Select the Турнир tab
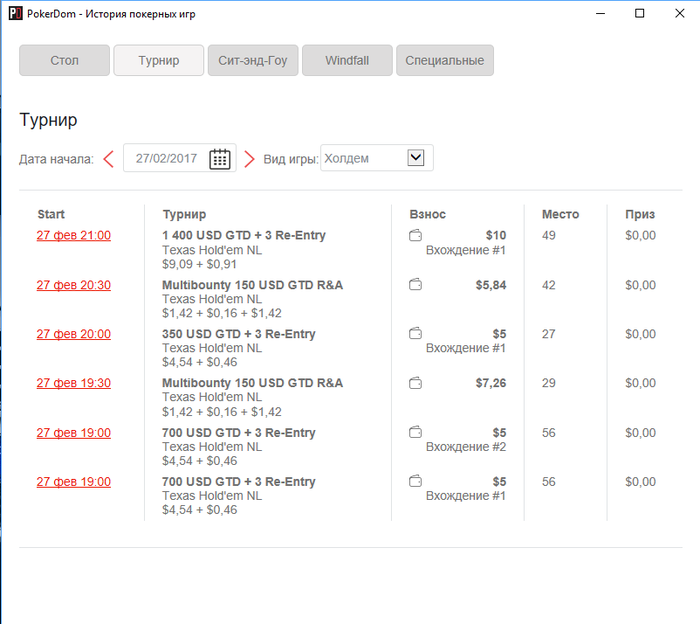The width and height of the screenshot is (700, 624). coord(158,60)
